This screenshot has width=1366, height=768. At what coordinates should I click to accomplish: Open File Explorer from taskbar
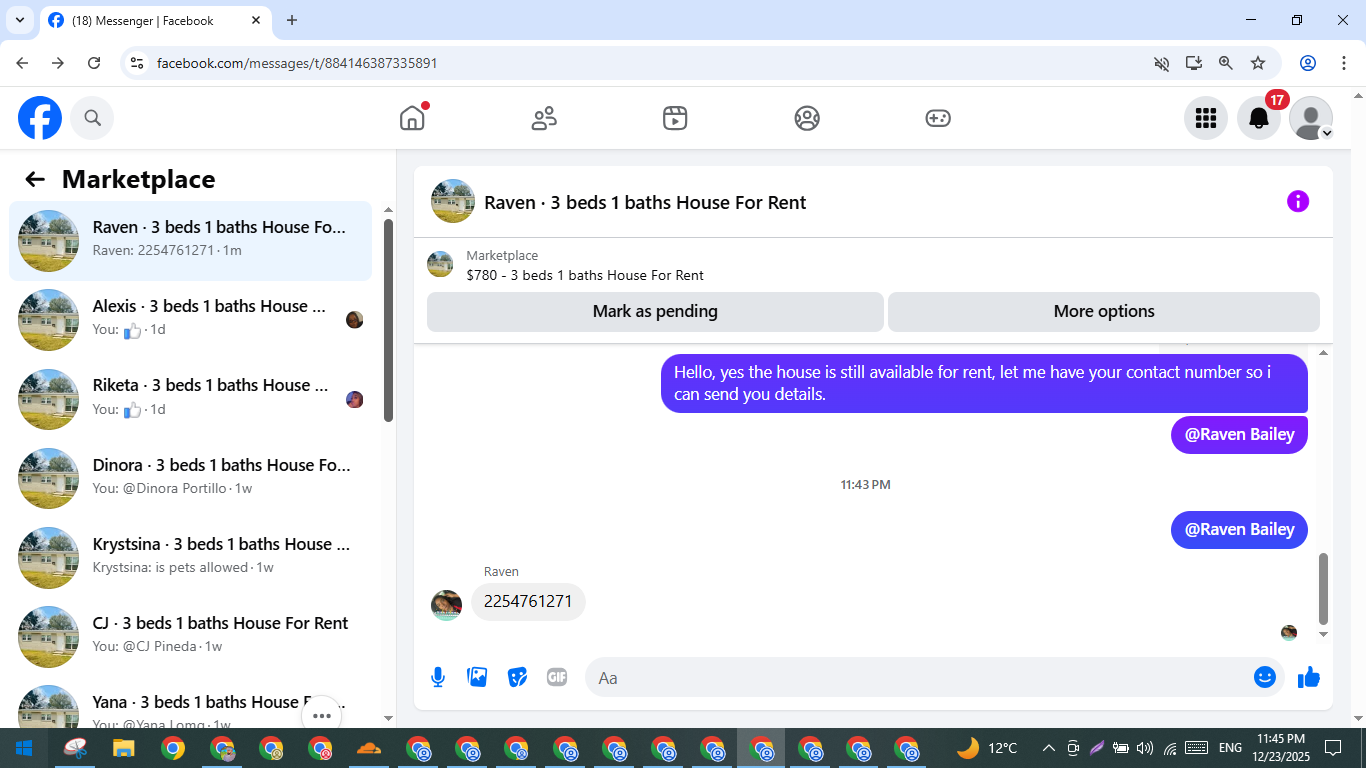click(x=123, y=748)
